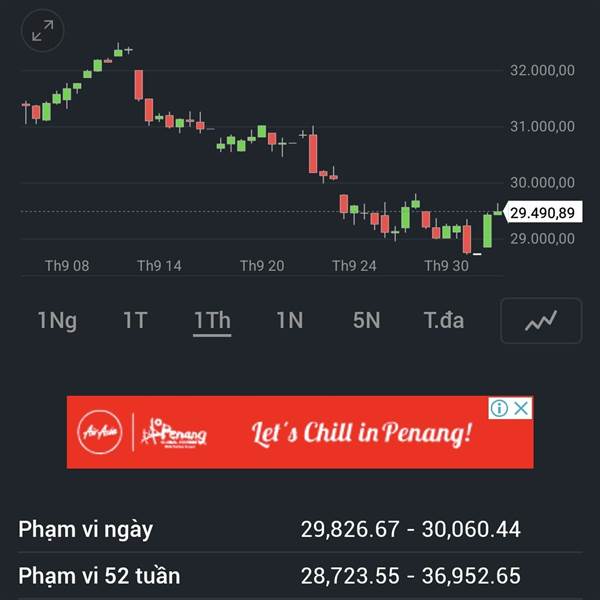Click the current price label 29.490,89
The image size is (600, 600).
[541, 213]
